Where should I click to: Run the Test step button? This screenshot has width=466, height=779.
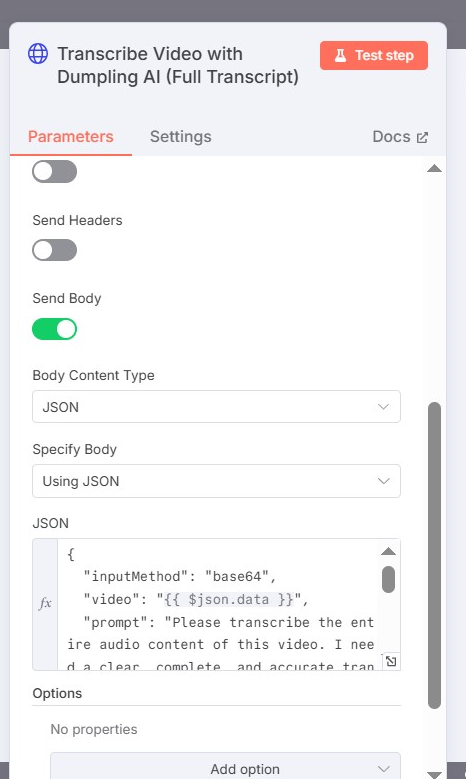click(x=374, y=55)
